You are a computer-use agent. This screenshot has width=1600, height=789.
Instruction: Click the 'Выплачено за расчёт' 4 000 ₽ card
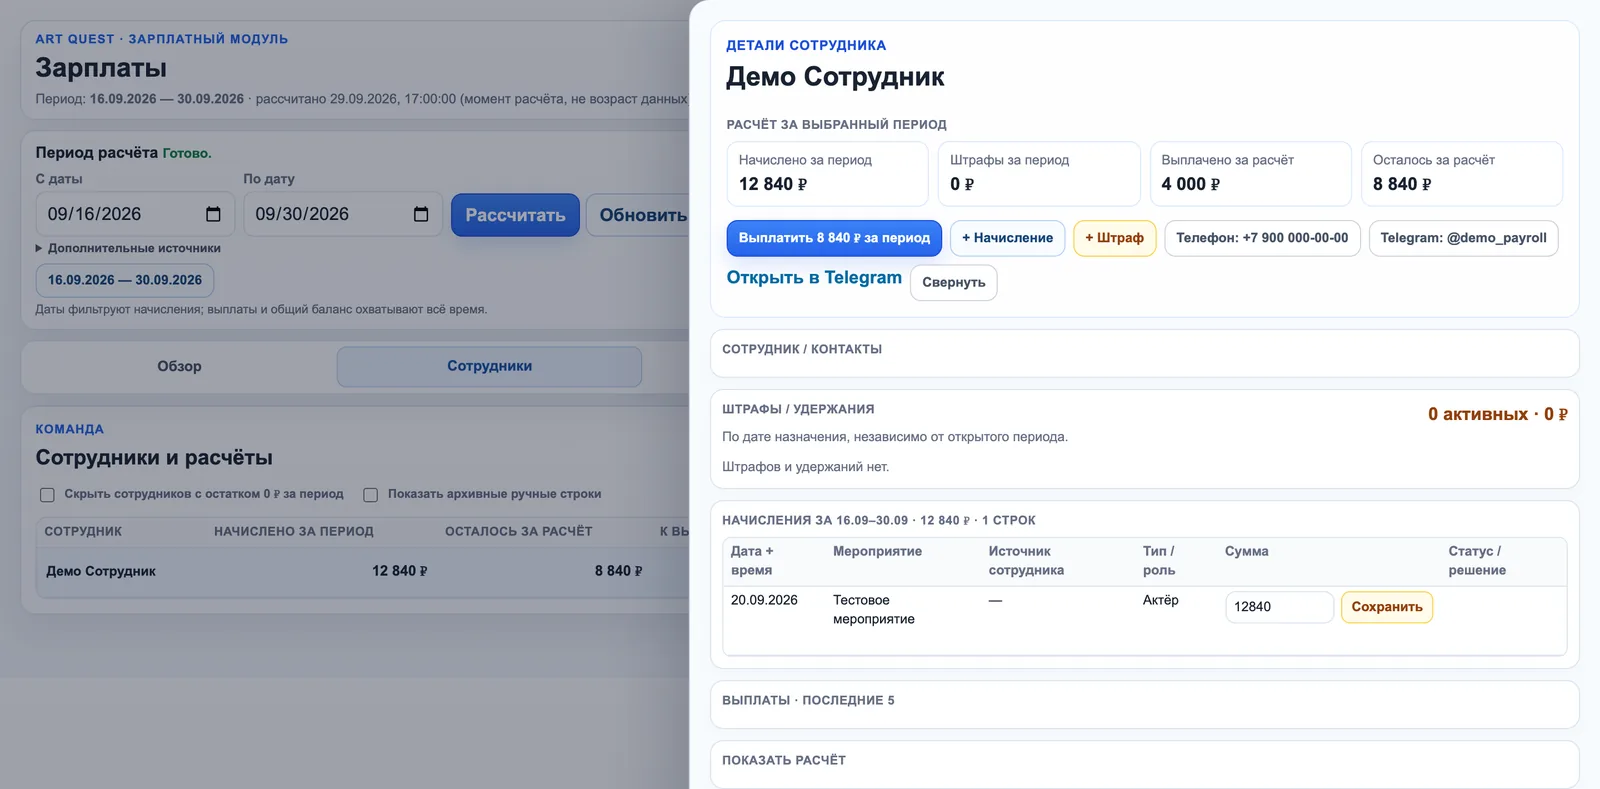pos(1250,173)
